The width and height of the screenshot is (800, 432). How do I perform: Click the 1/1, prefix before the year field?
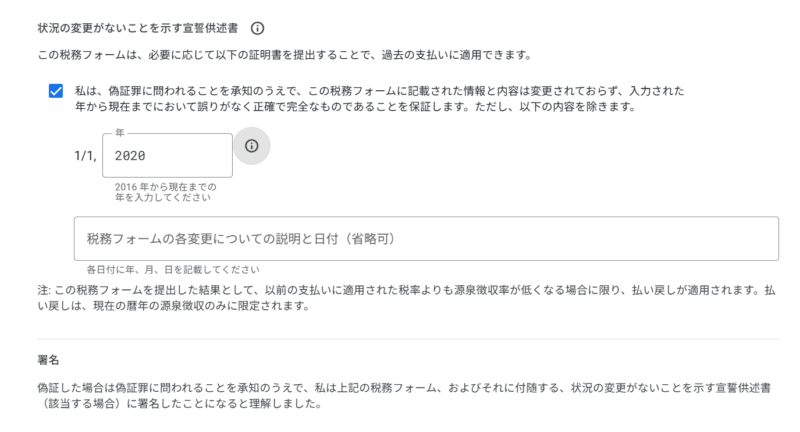point(86,156)
